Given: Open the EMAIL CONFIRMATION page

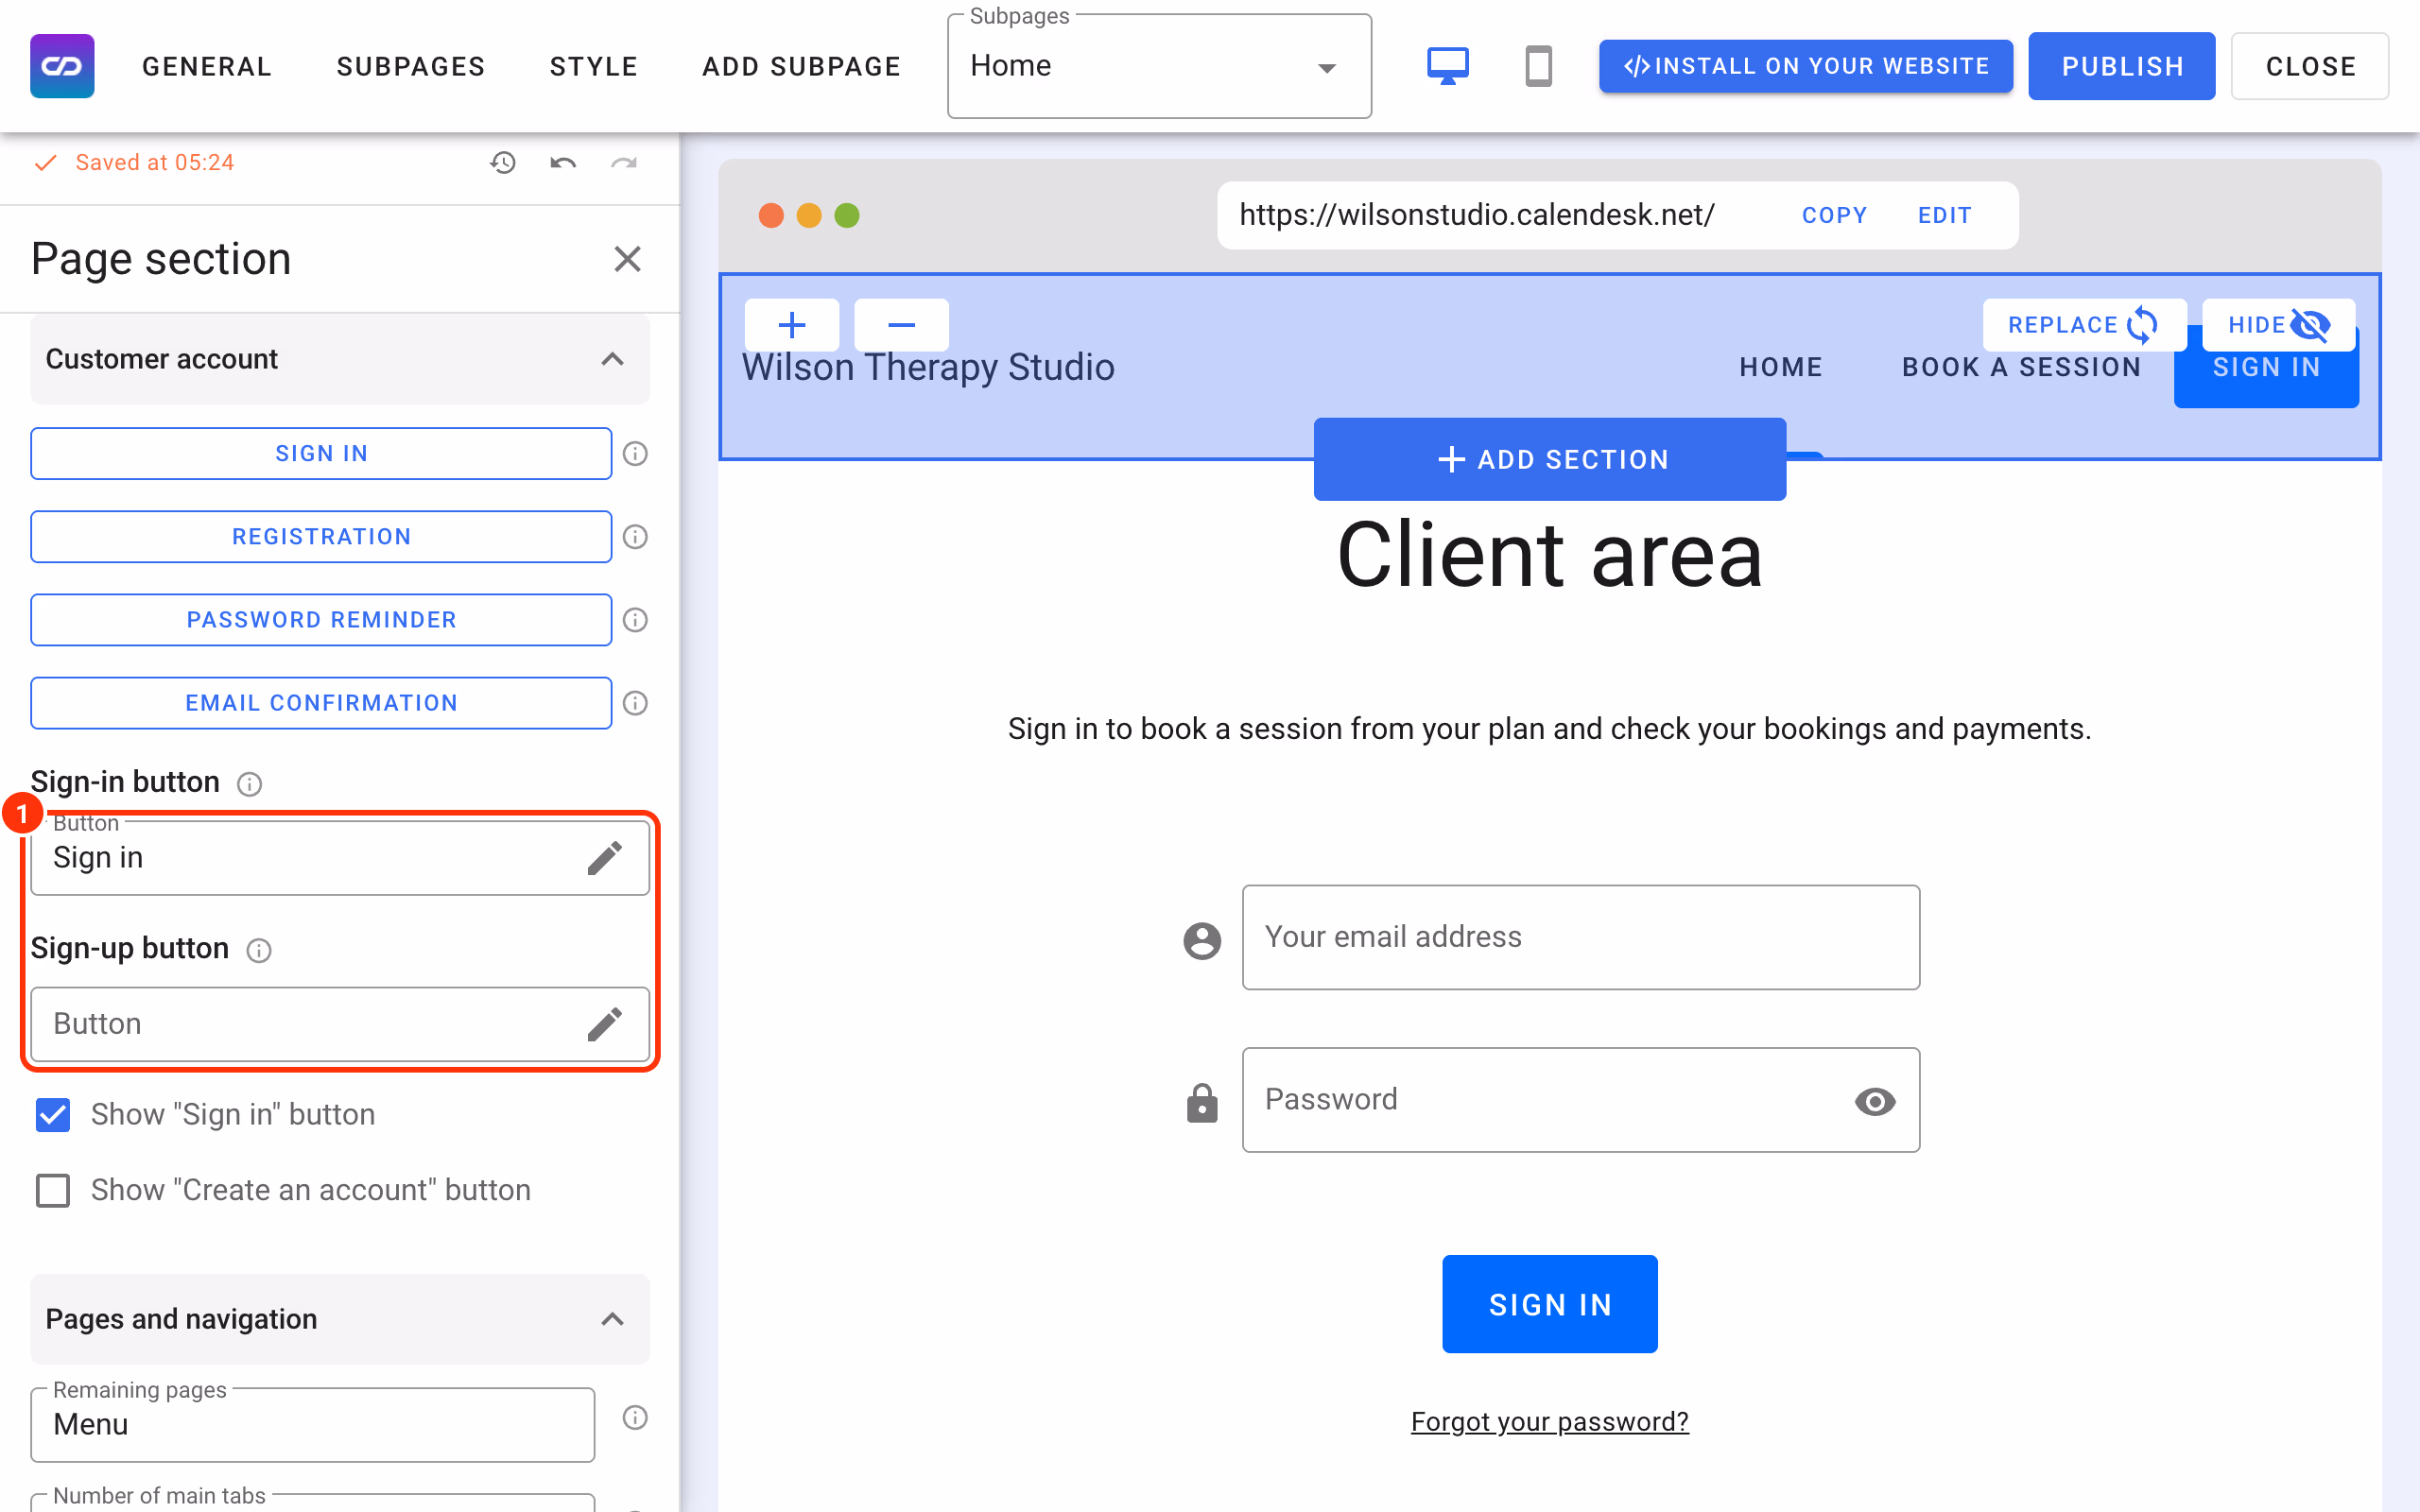Looking at the screenshot, I should pyautogui.click(x=321, y=702).
